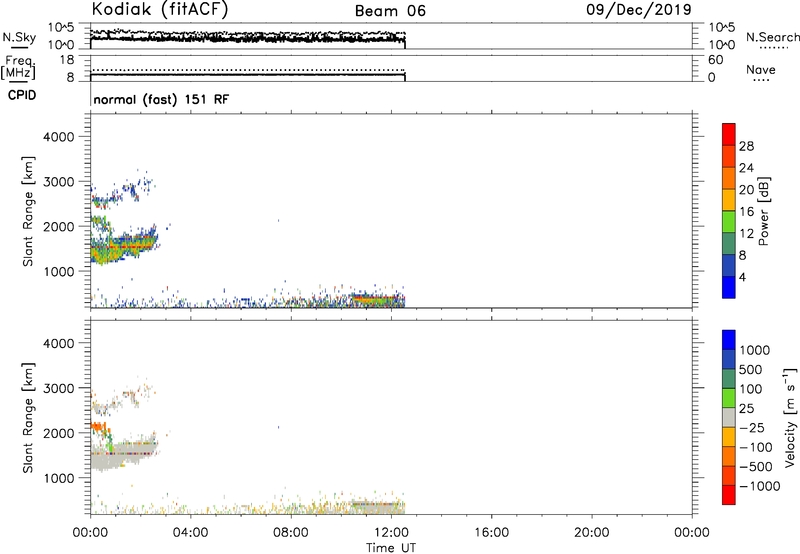Image resolution: width=800 pixels, height=554 pixels.
Task: Click the 28 label on Power colorbar
Action: pos(746,146)
